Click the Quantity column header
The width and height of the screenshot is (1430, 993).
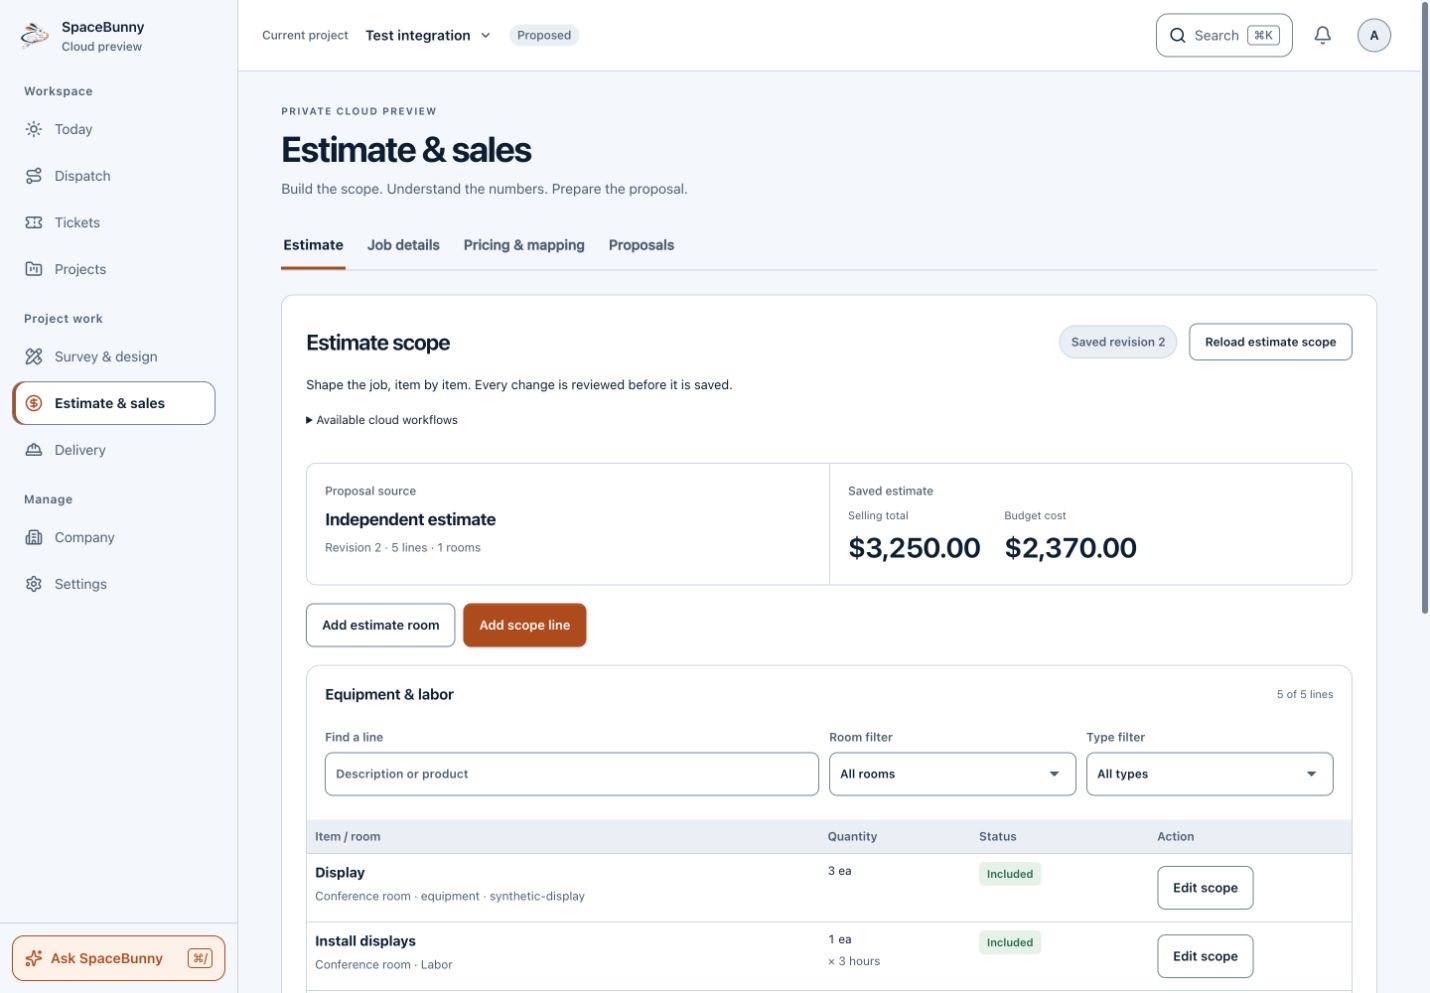click(x=852, y=837)
